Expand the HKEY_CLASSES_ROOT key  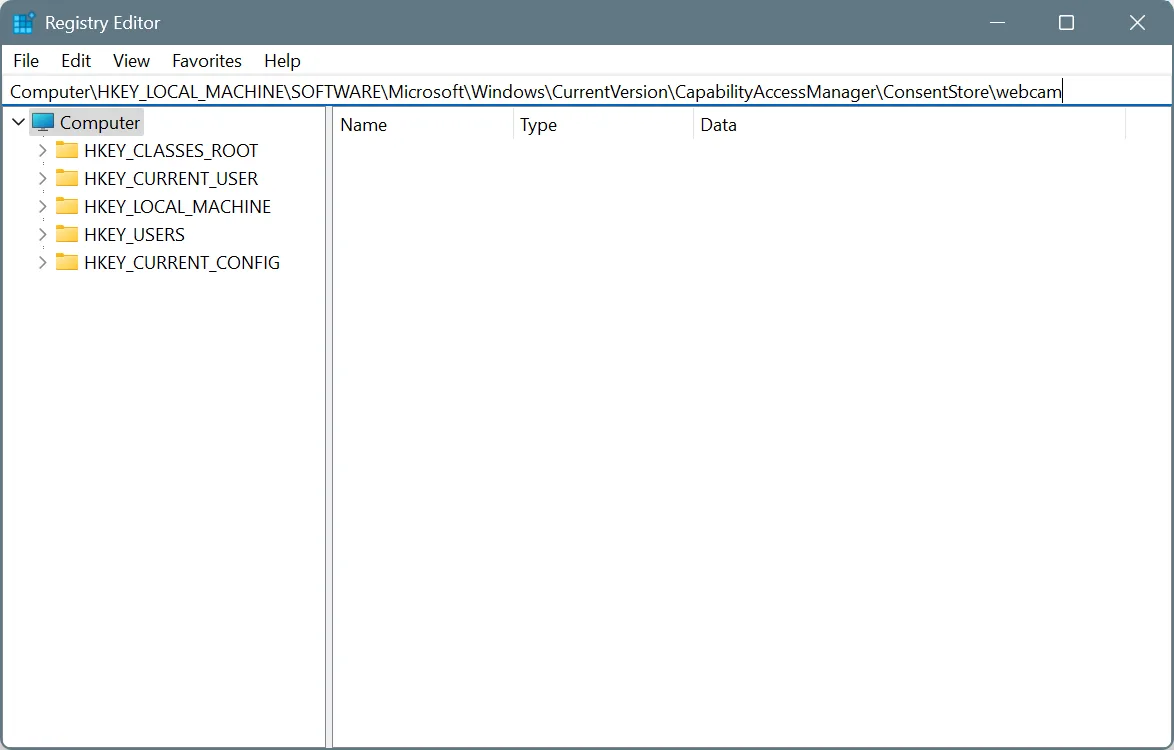(43, 150)
